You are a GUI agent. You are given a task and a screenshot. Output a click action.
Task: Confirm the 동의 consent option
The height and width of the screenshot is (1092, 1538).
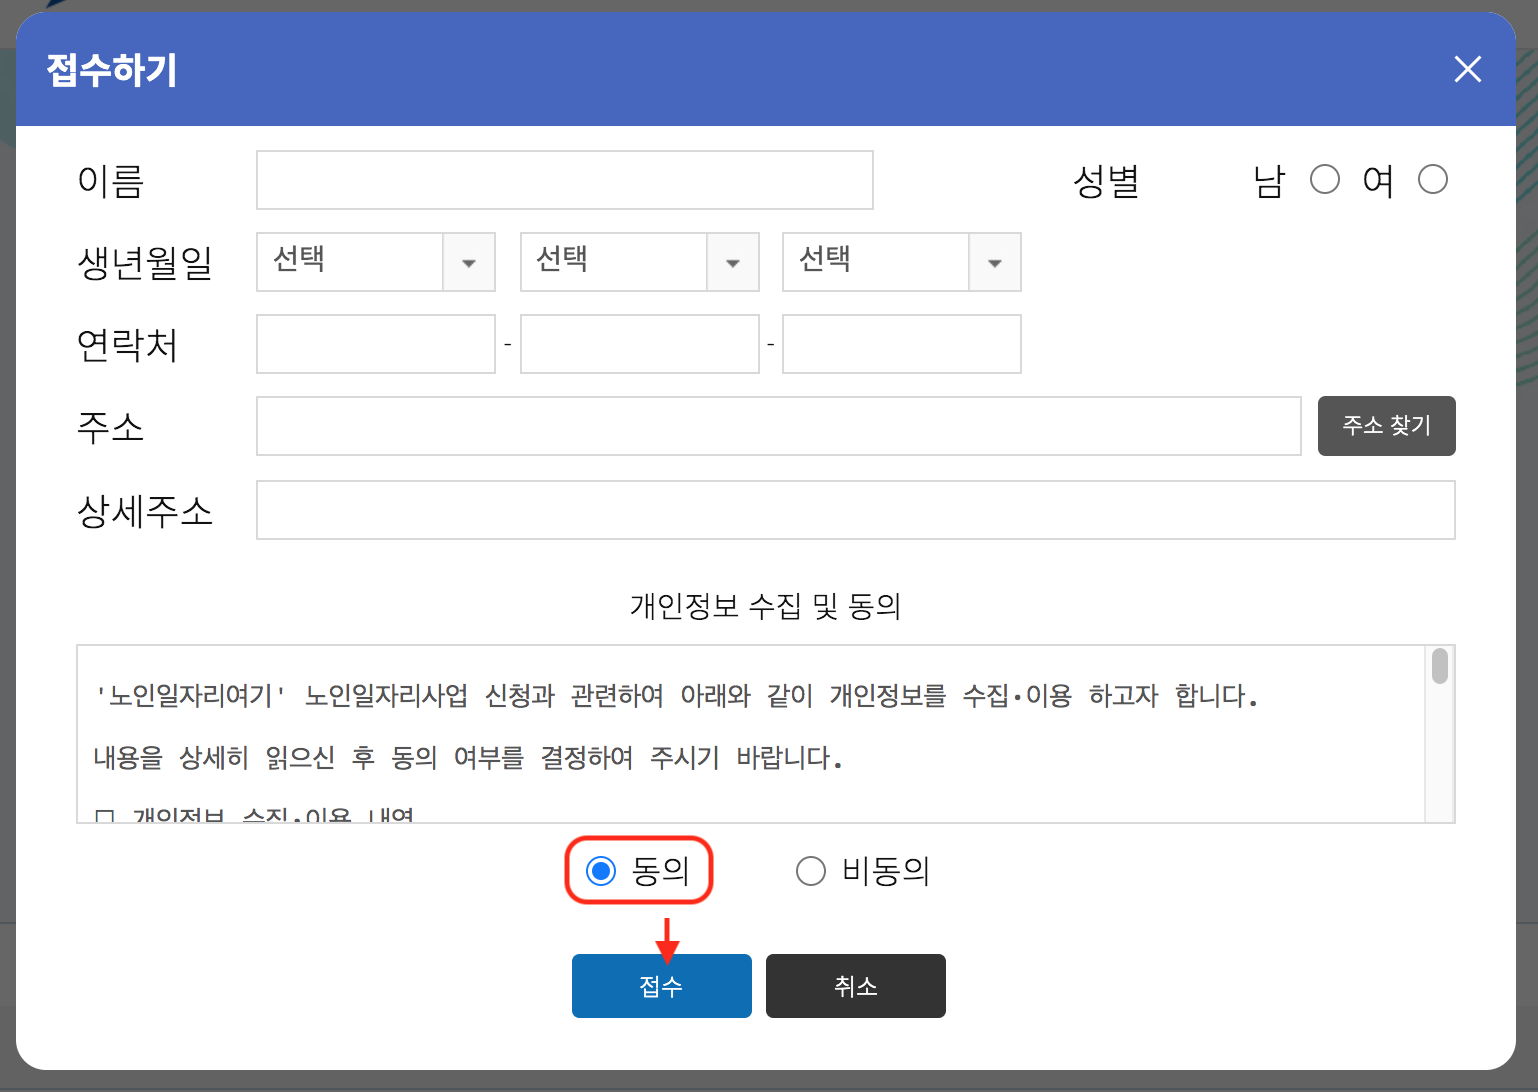[600, 871]
